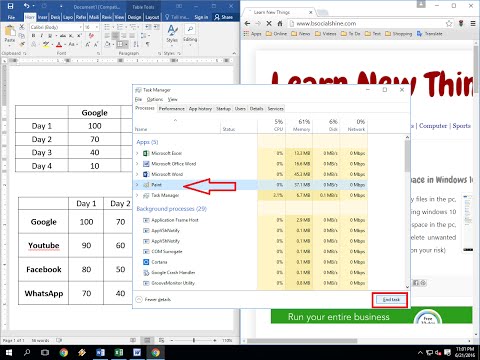This screenshot has height=360, width=480.
Task: Toggle Italic formatting in Word
Action: tap(41, 36)
